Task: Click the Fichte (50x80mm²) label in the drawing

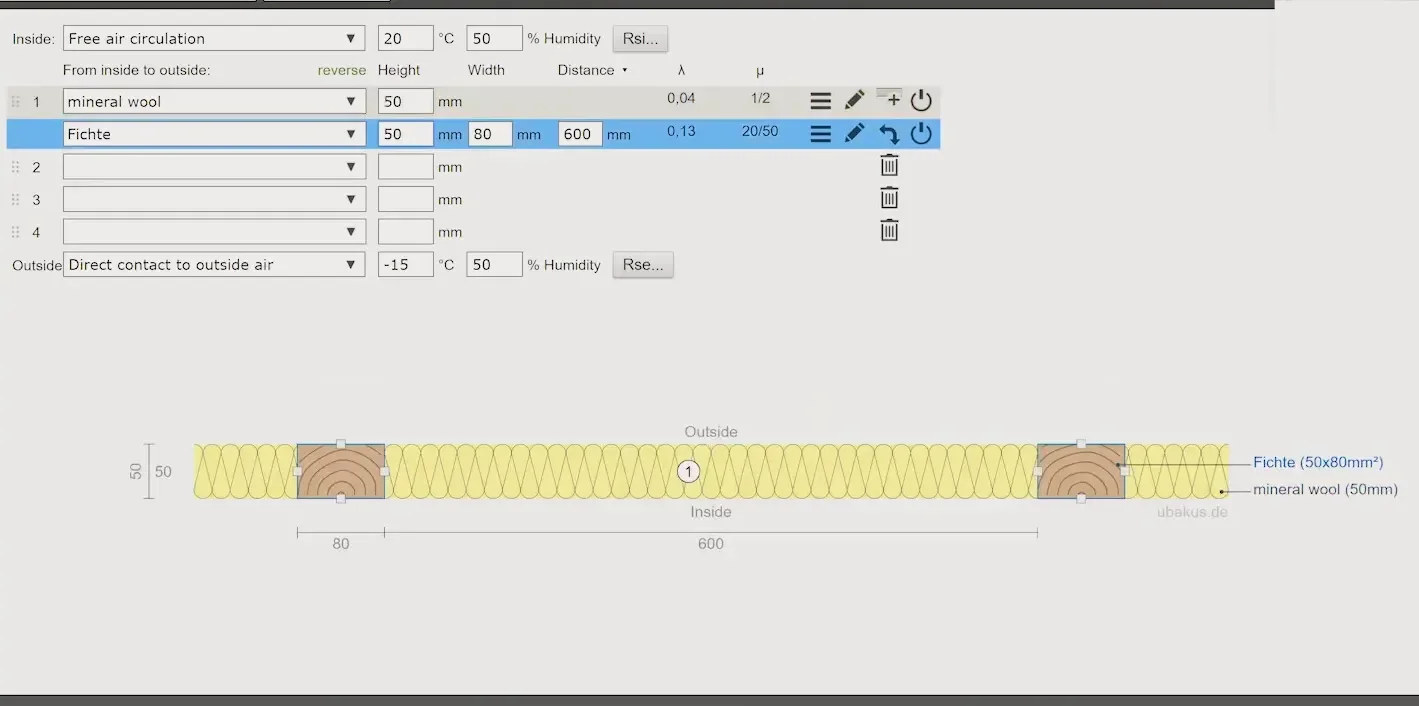Action: coord(1317,462)
